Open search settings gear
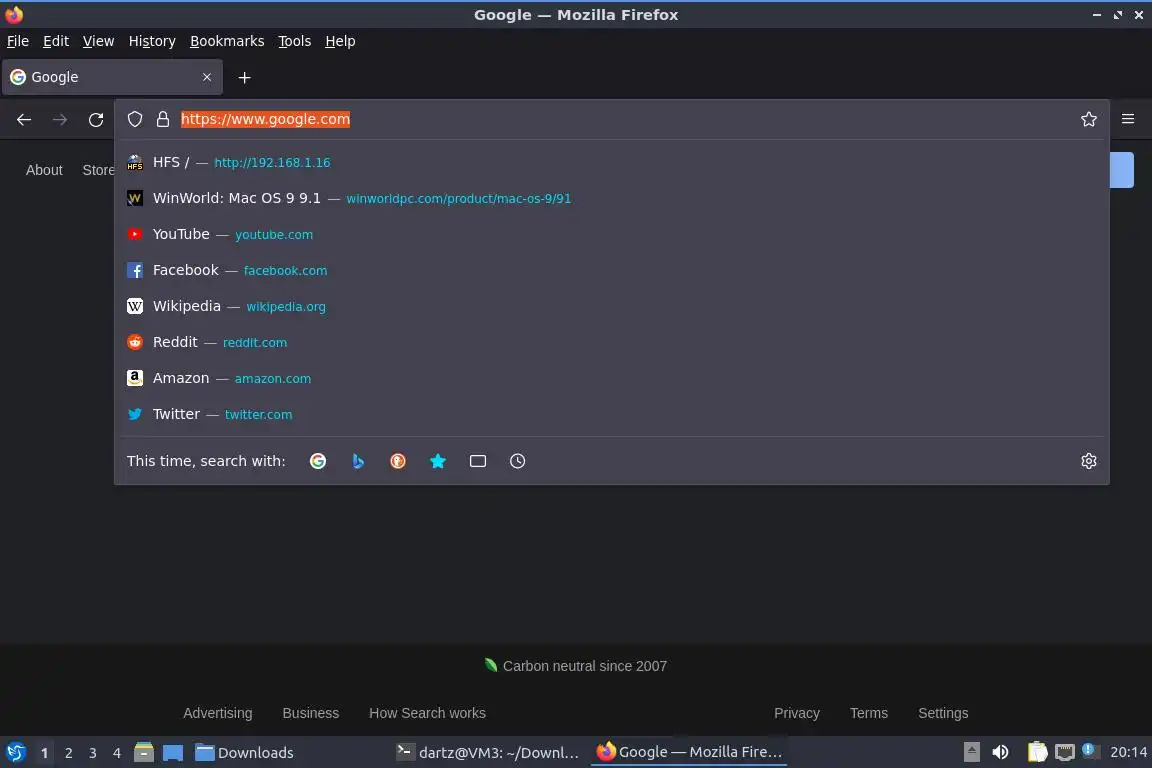Viewport: 1152px width, 768px height. click(1089, 461)
